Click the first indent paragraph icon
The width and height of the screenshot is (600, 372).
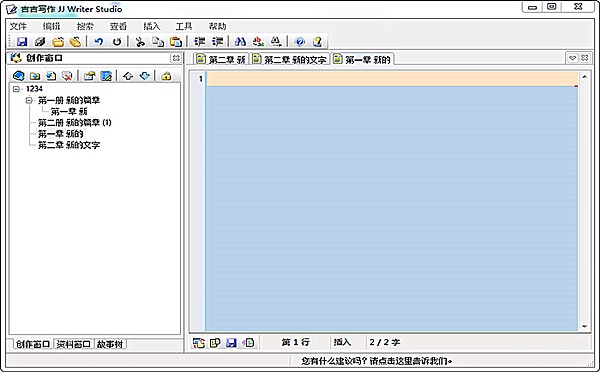point(199,41)
